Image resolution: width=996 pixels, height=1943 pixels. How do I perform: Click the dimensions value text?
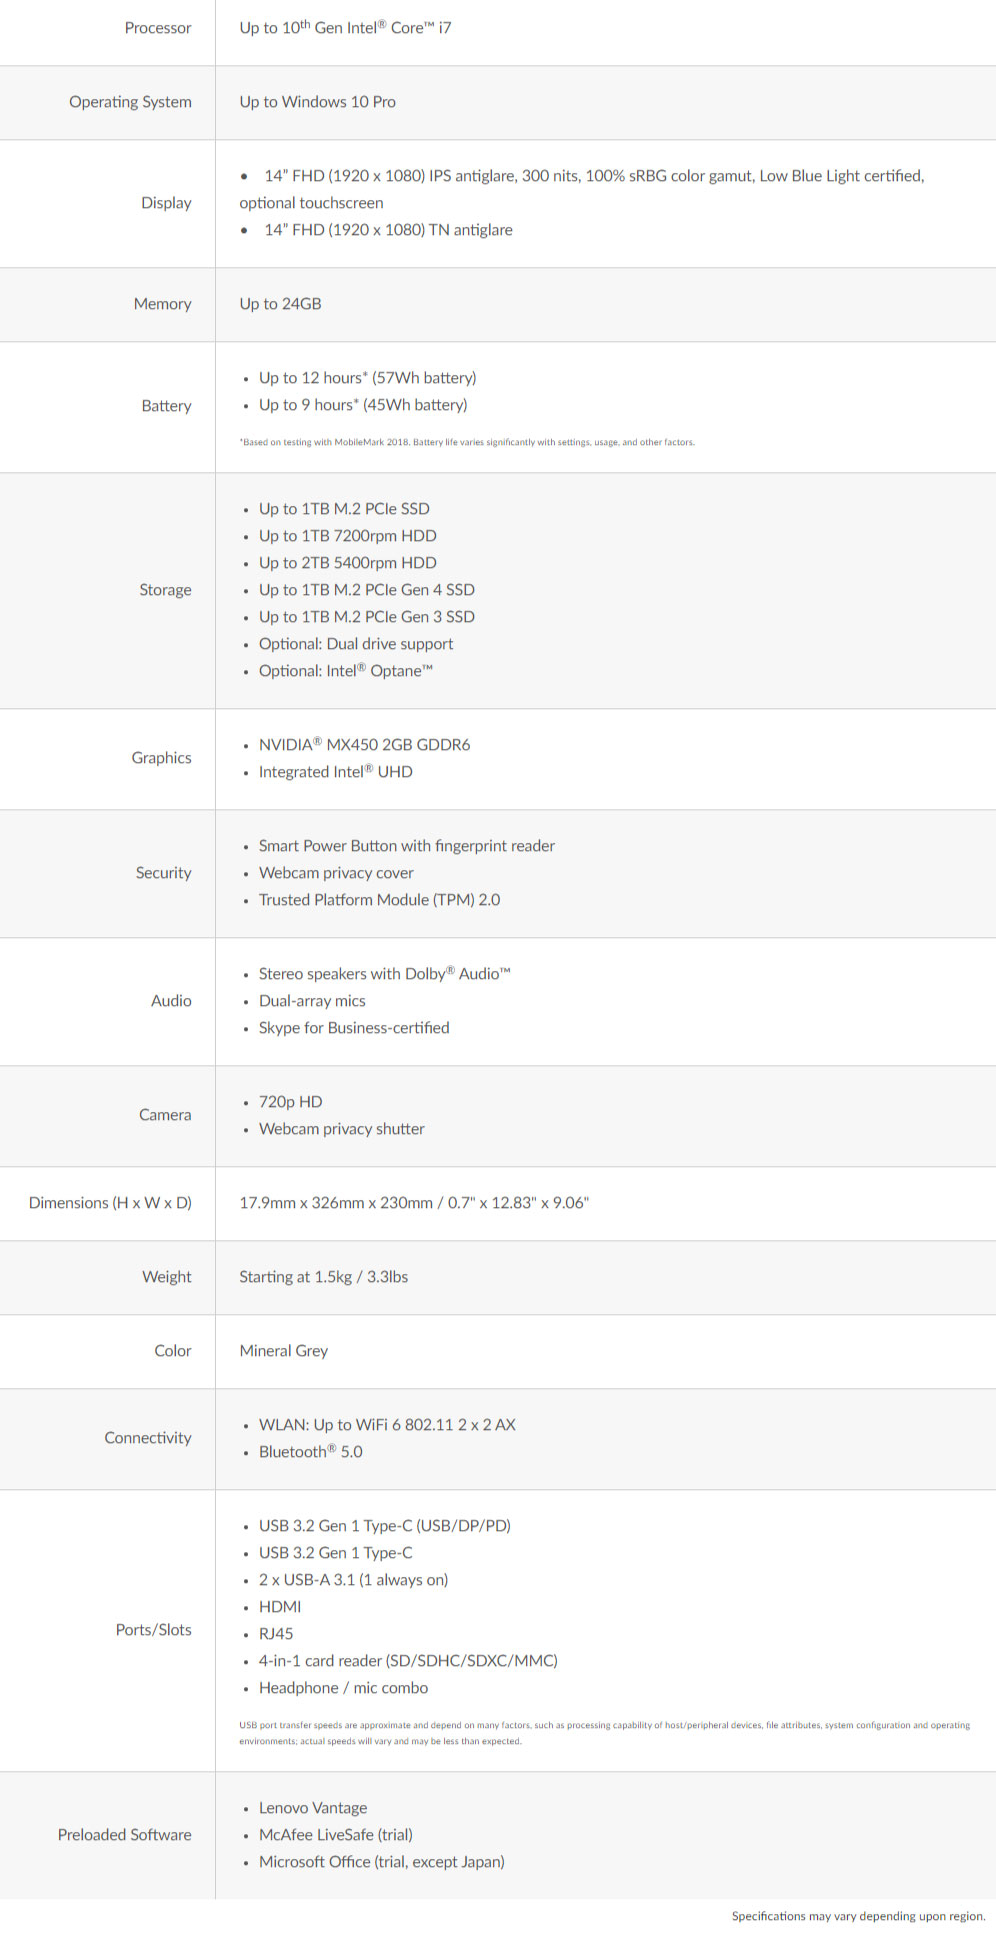(x=414, y=1203)
